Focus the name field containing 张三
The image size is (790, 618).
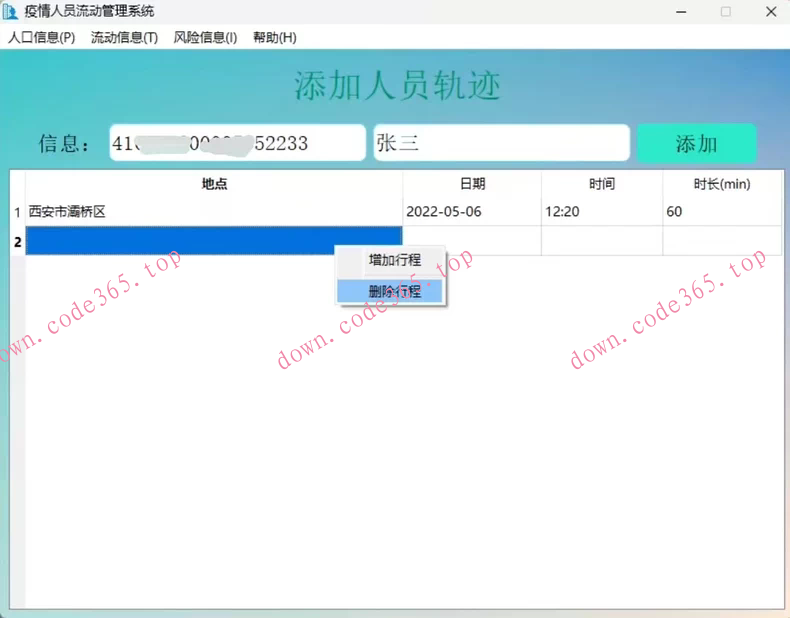[x=501, y=143]
